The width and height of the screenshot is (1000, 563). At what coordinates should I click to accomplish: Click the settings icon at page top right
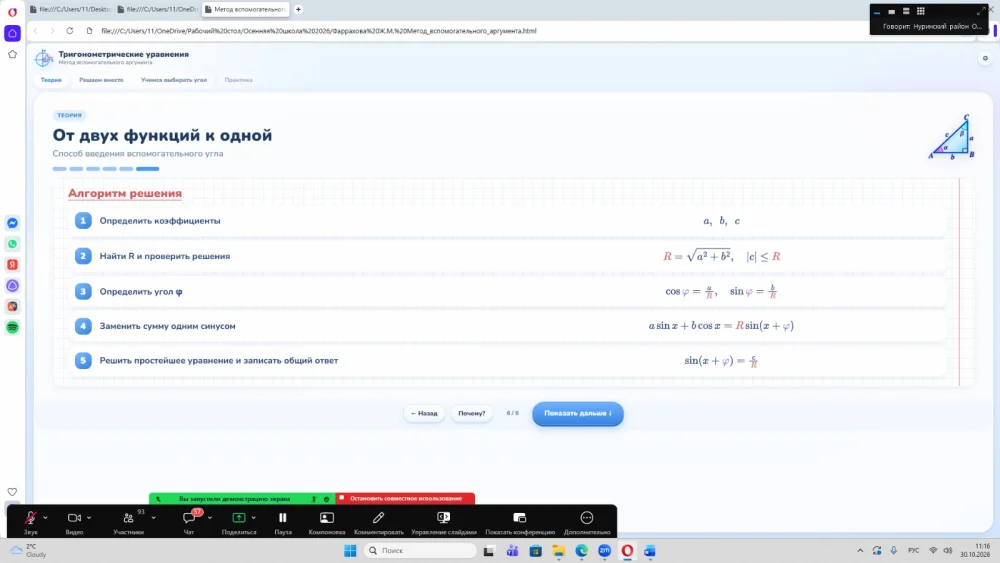(x=985, y=58)
